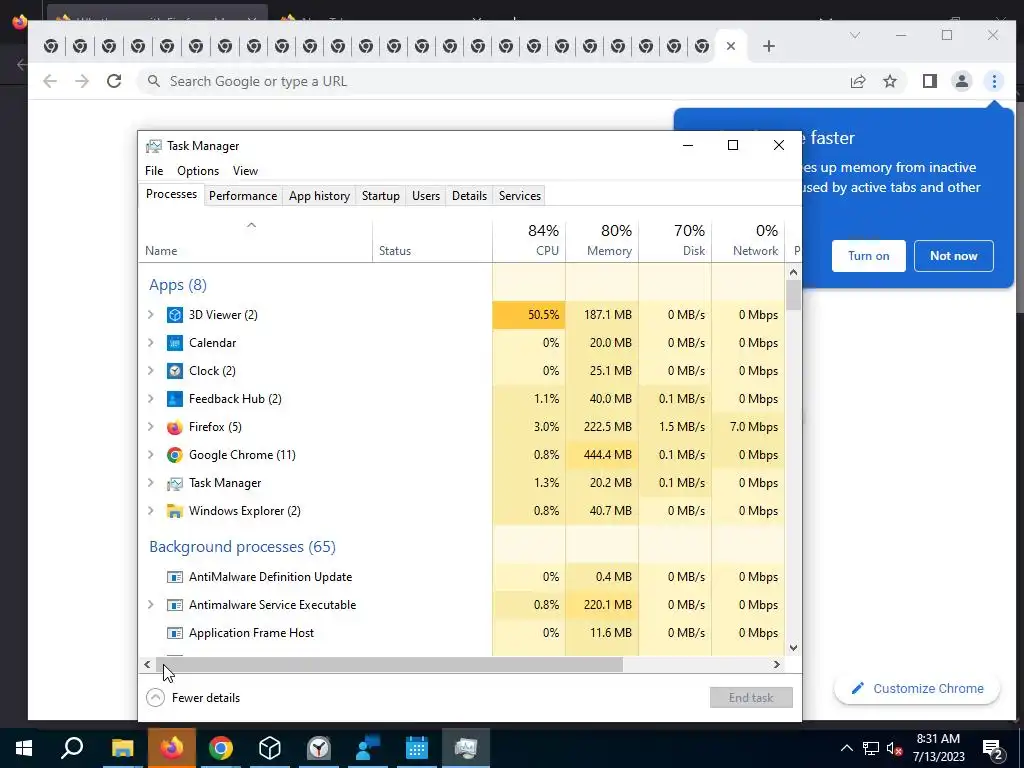Switch to Chrome on the taskbar

click(221, 748)
